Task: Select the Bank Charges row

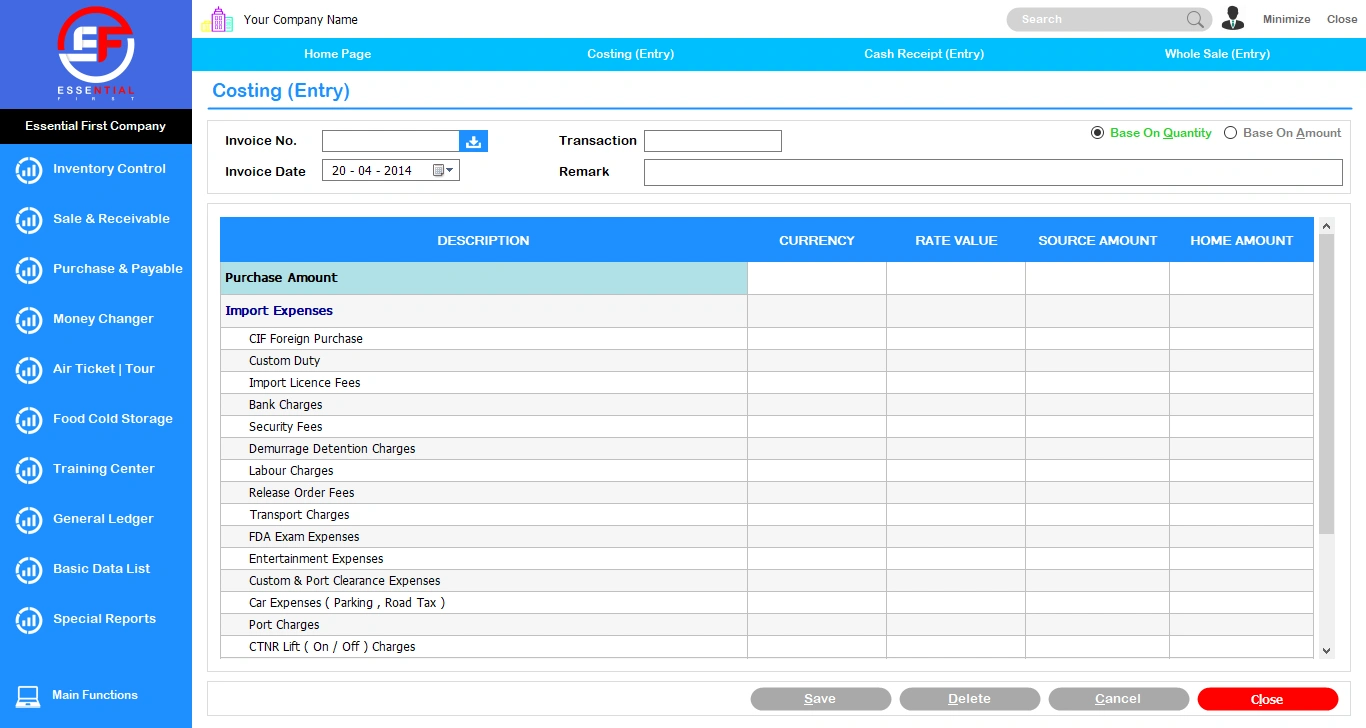Action: click(x=767, y=405)
